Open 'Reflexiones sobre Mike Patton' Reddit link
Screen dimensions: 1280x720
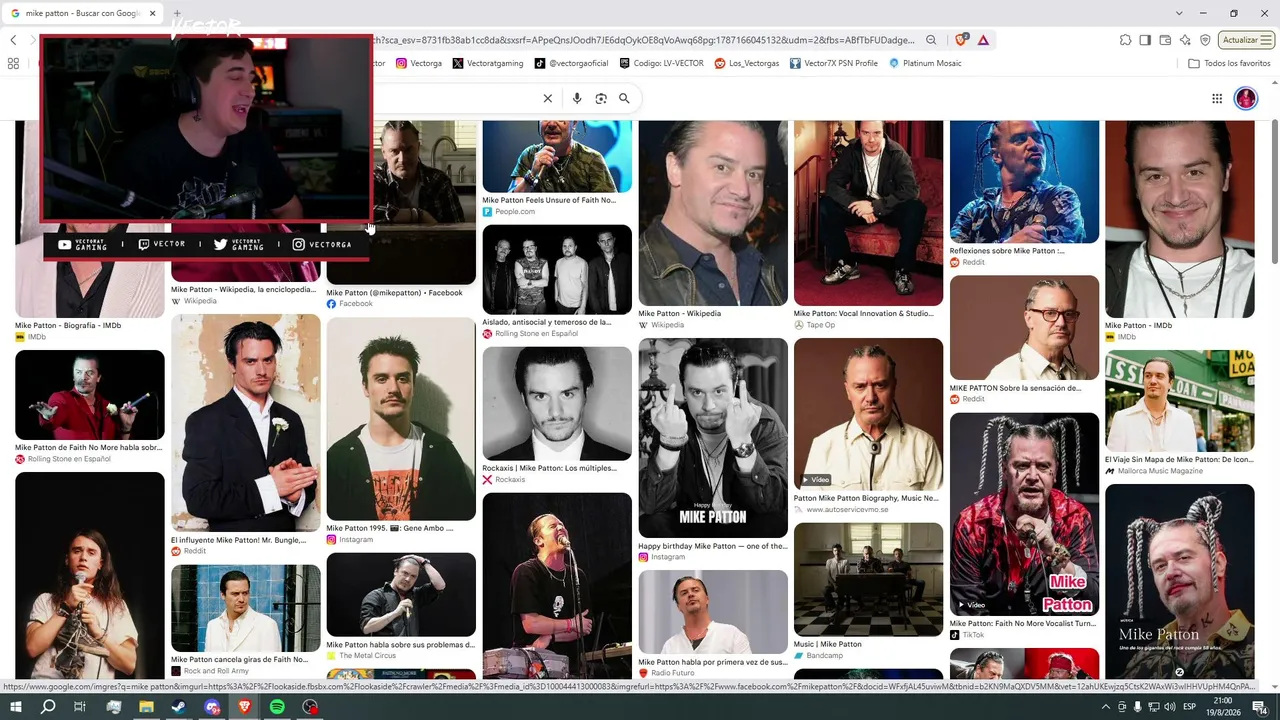click(x=1007, y=250)
